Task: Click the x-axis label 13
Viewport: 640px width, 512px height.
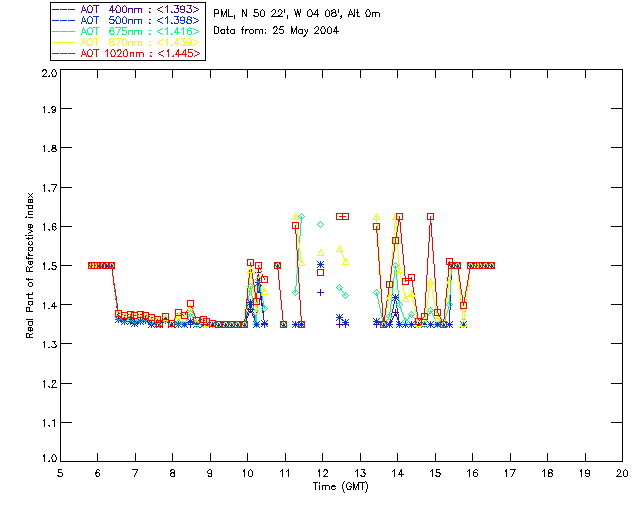Action: click(x=360, y=473)
